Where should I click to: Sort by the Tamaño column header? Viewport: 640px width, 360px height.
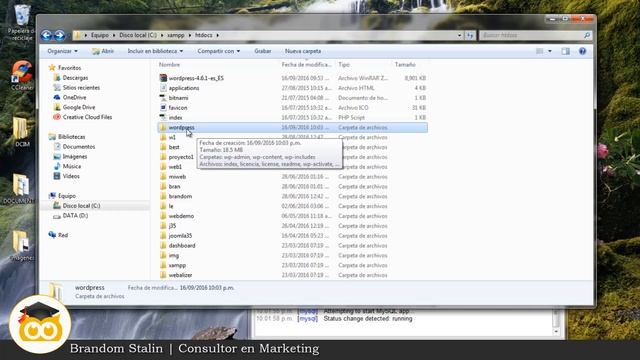coord(405,64)
